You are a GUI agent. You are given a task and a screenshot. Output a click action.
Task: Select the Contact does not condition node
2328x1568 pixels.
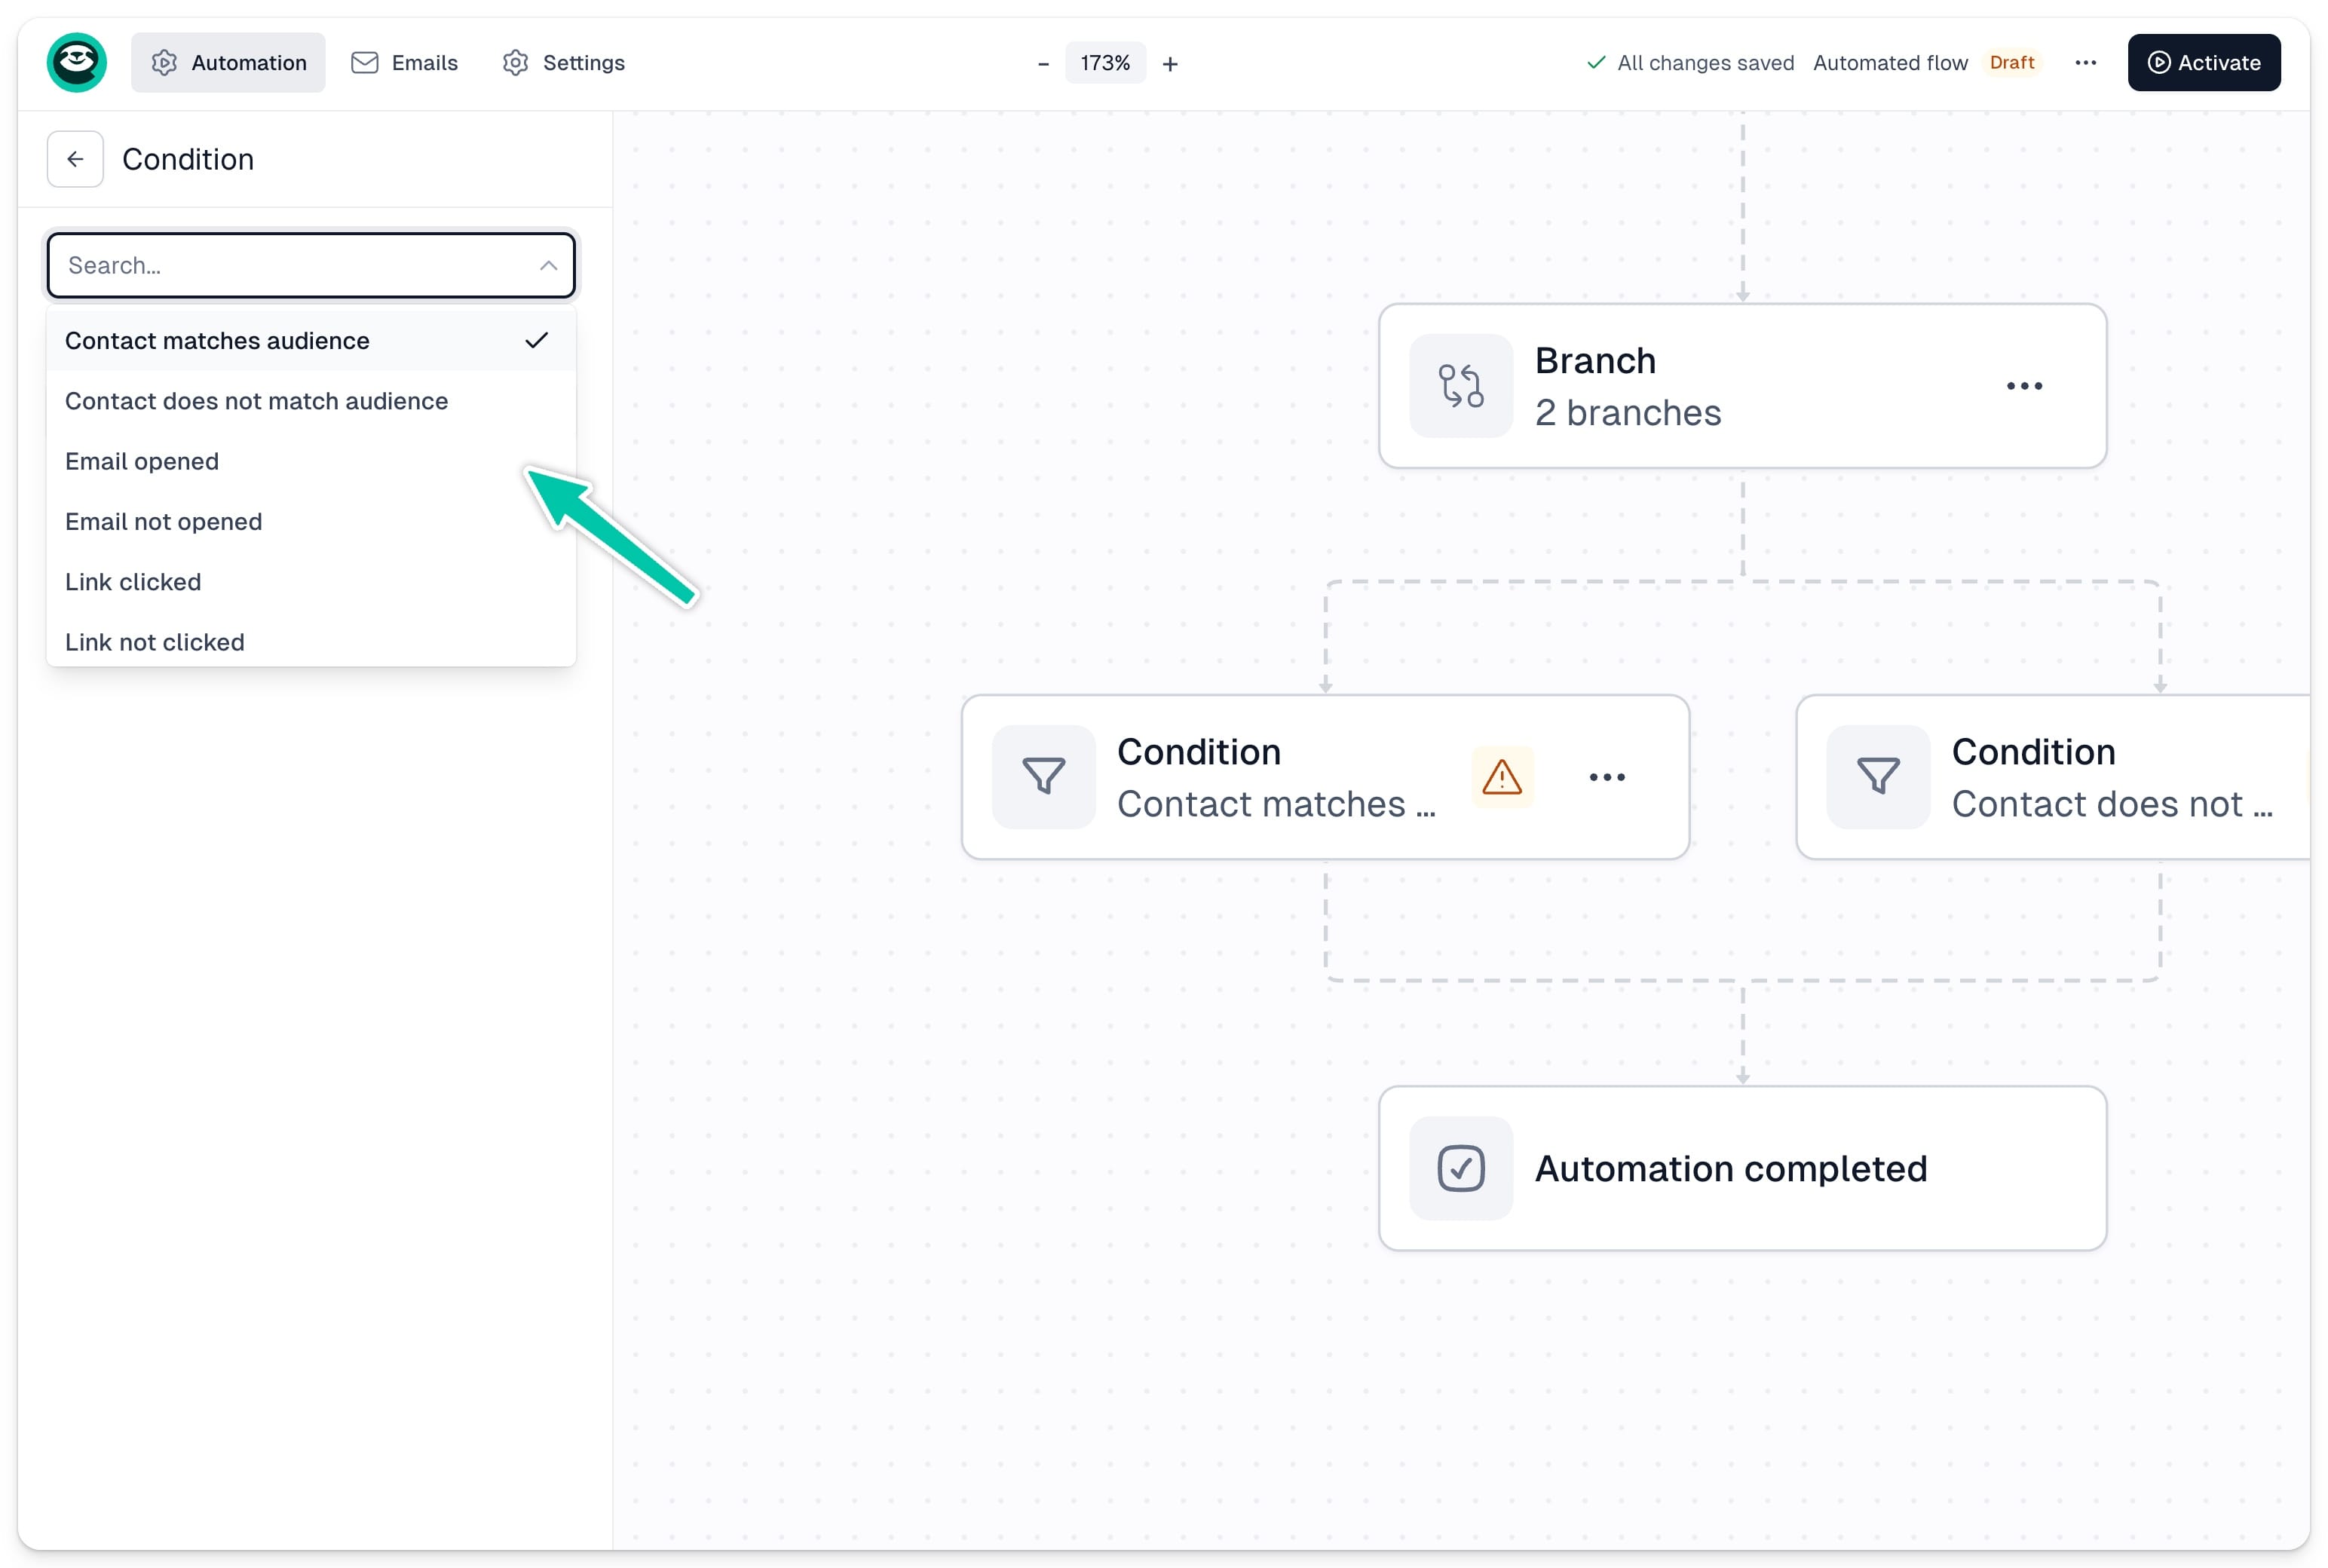tap(2053, 777)
